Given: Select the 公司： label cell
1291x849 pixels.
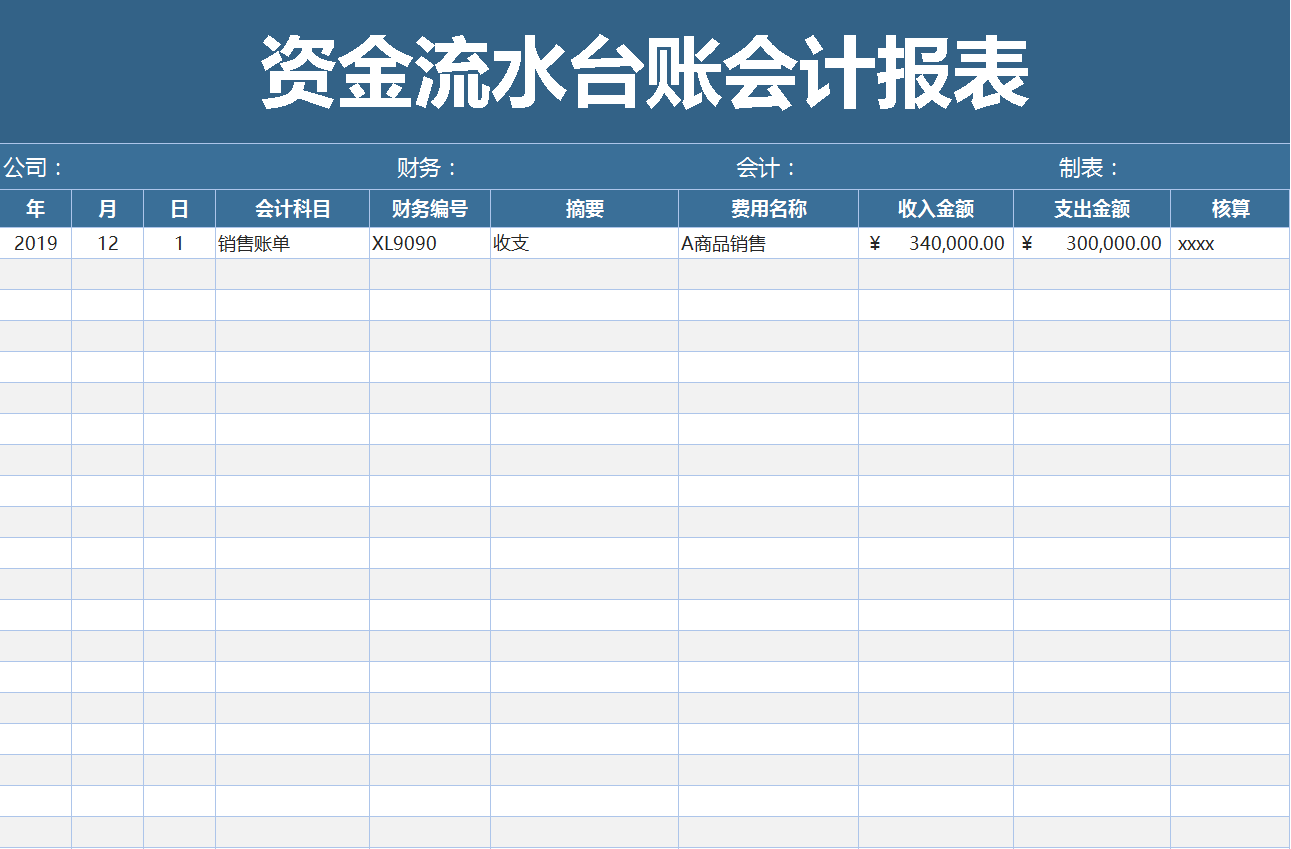Looking at the screenshot, I should pyautogui.click(x=35, y=168).
